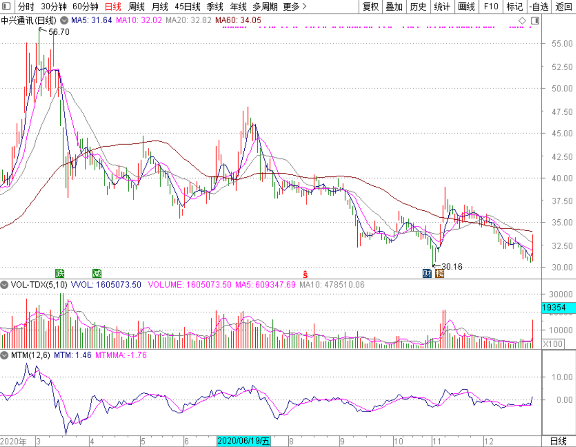The width and height of the screenshot is (576, 447).
Task: Click the highlighted date 2020/06/19/五 on timeline
Action: pos(244,441)
